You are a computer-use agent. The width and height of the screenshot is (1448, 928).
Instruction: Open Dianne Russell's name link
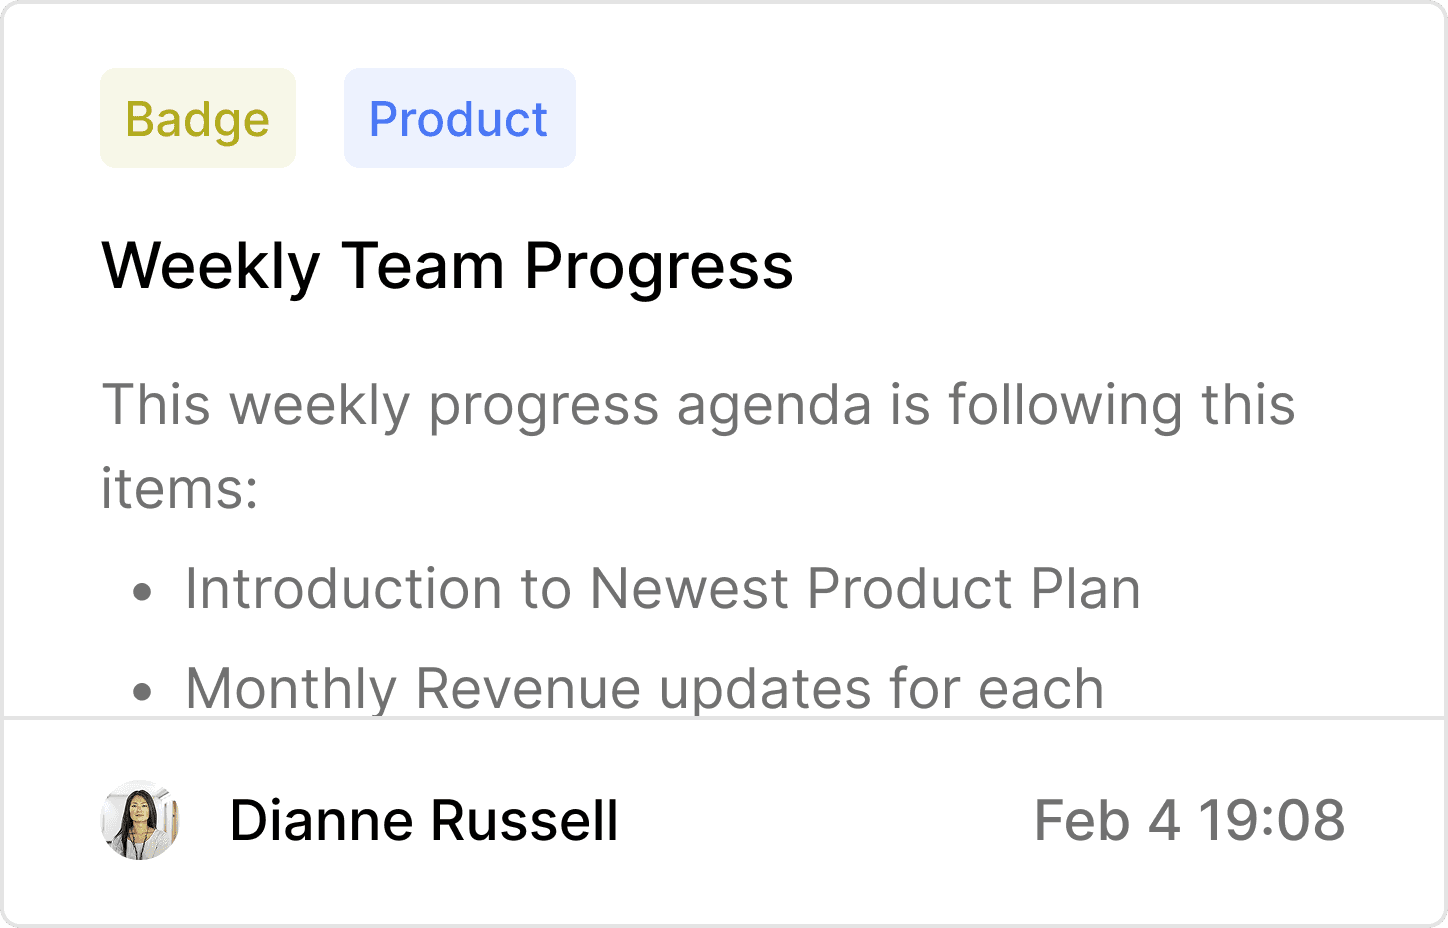click(x=424, y=821)
